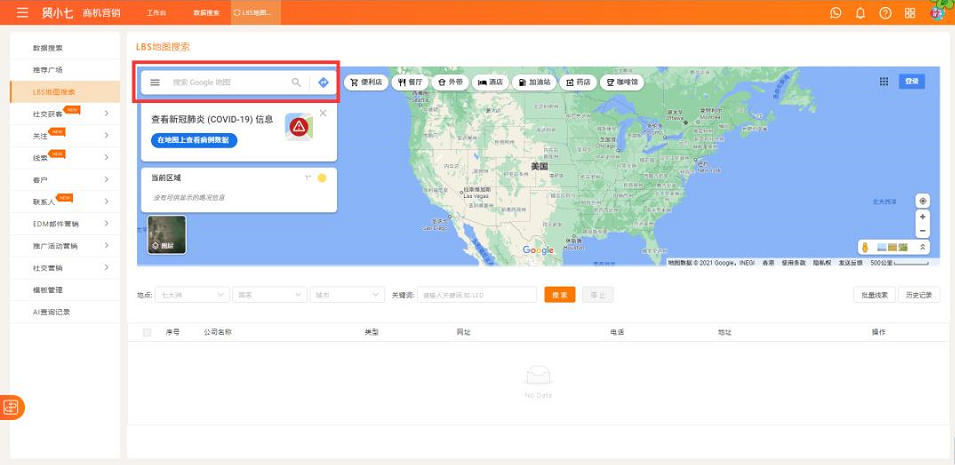Open the apps grid icon in the orange header
955x465 pixels.
tap(910, 13)
